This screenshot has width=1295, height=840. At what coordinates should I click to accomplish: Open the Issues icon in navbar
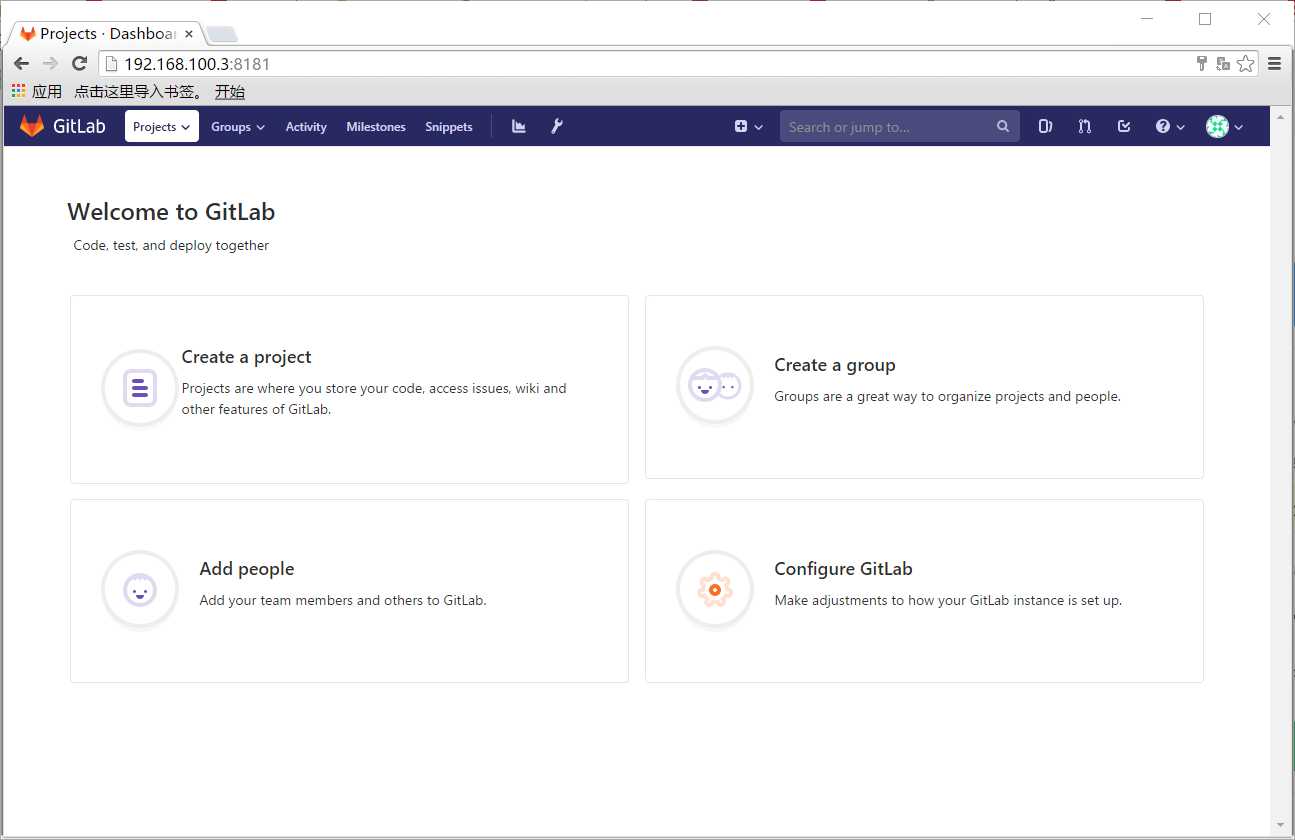pyautogui.click(x=1045, y=126)
